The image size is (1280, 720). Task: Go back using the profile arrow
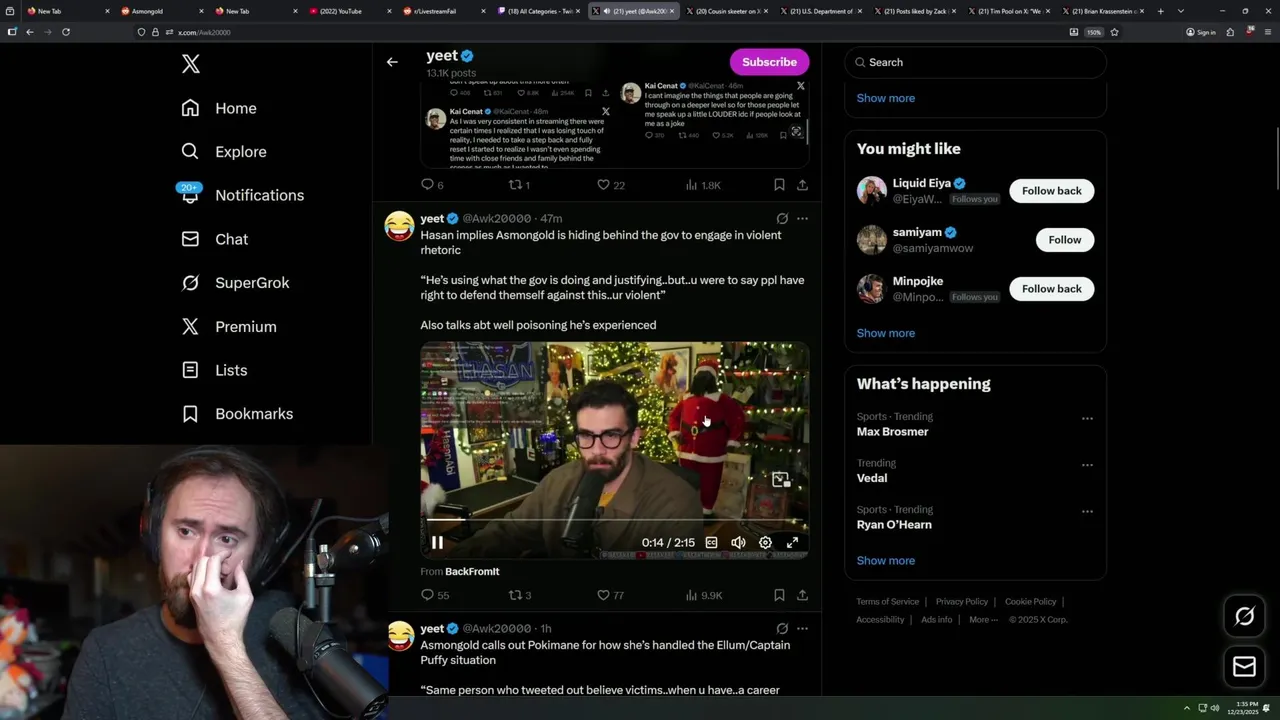(x=392, y=62)
